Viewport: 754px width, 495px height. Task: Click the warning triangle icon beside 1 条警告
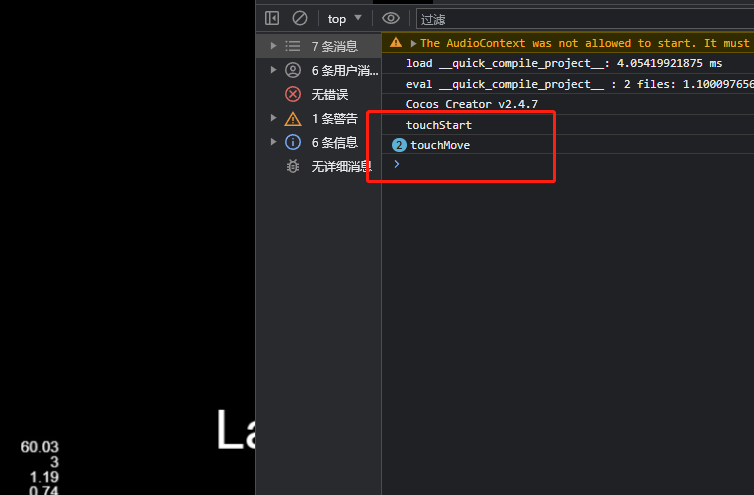pyautogui.click(x=293, y=118)
